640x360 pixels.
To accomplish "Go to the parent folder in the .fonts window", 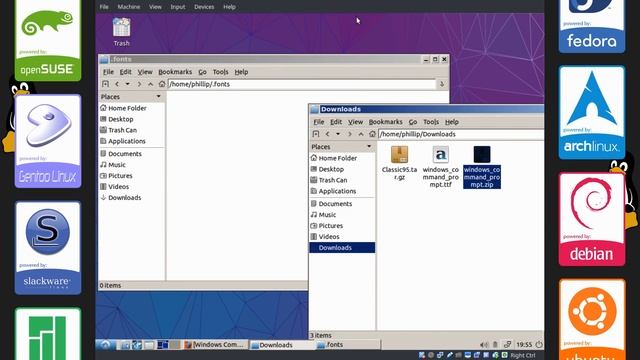I will pyautogui.click(x=151, y=84).
